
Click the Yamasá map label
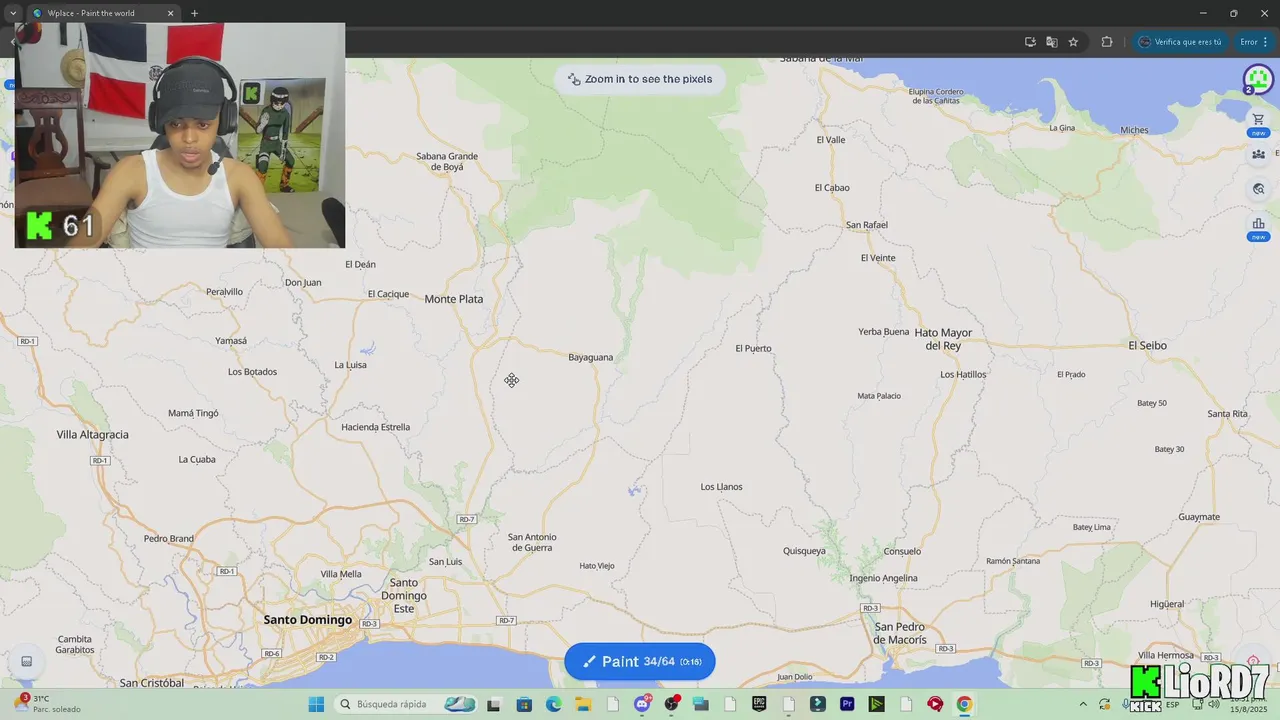(x=231, y=341)
